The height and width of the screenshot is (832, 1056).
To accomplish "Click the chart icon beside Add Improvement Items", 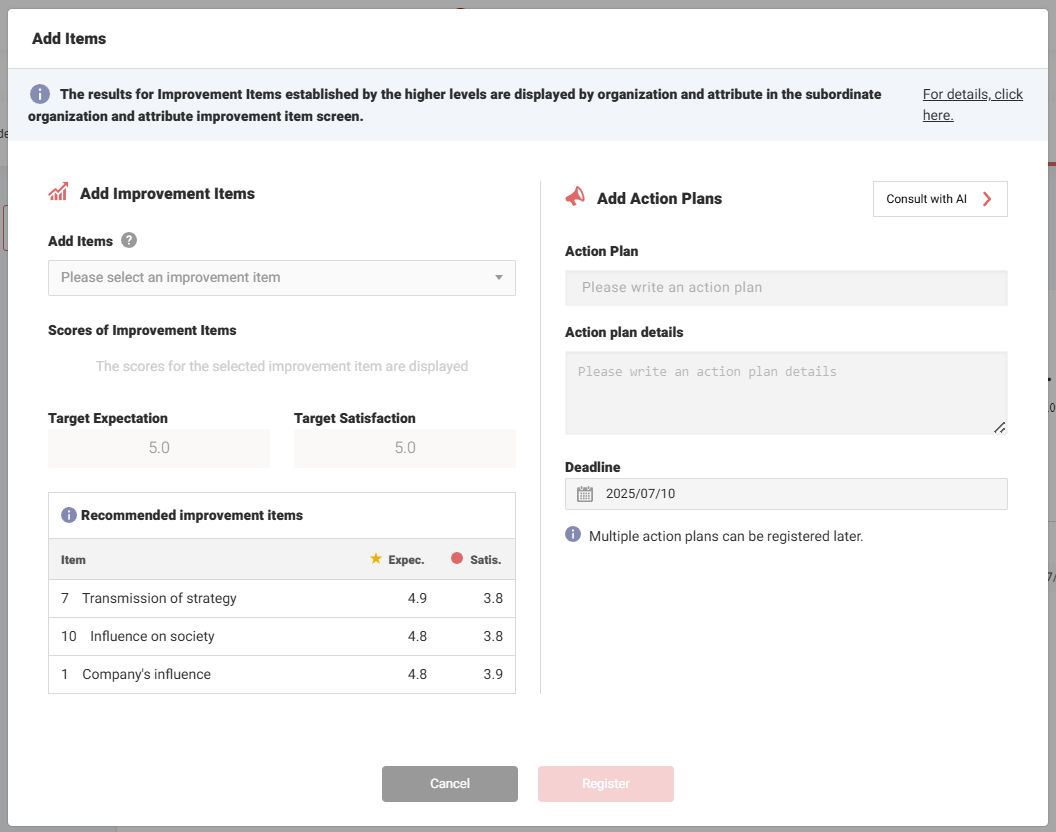I will 58,193.
